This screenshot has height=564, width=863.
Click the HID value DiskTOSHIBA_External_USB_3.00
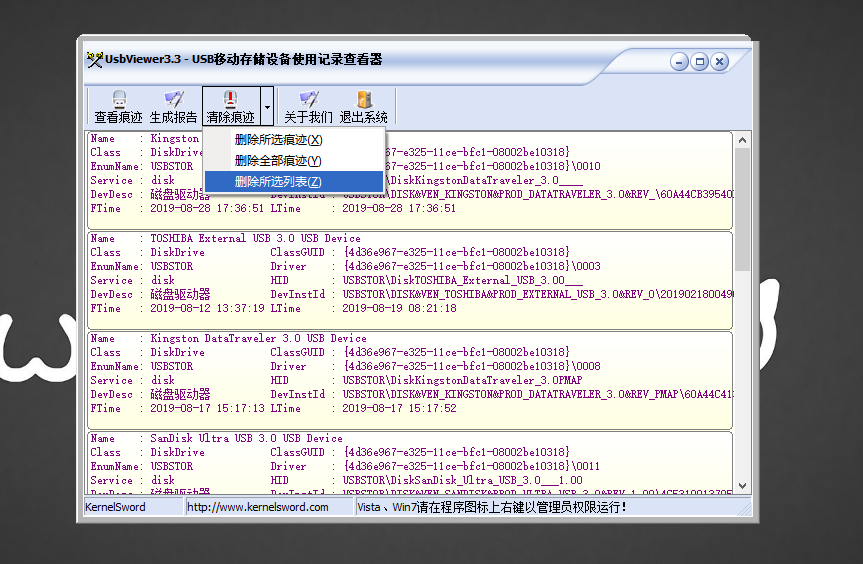(462, 281)
